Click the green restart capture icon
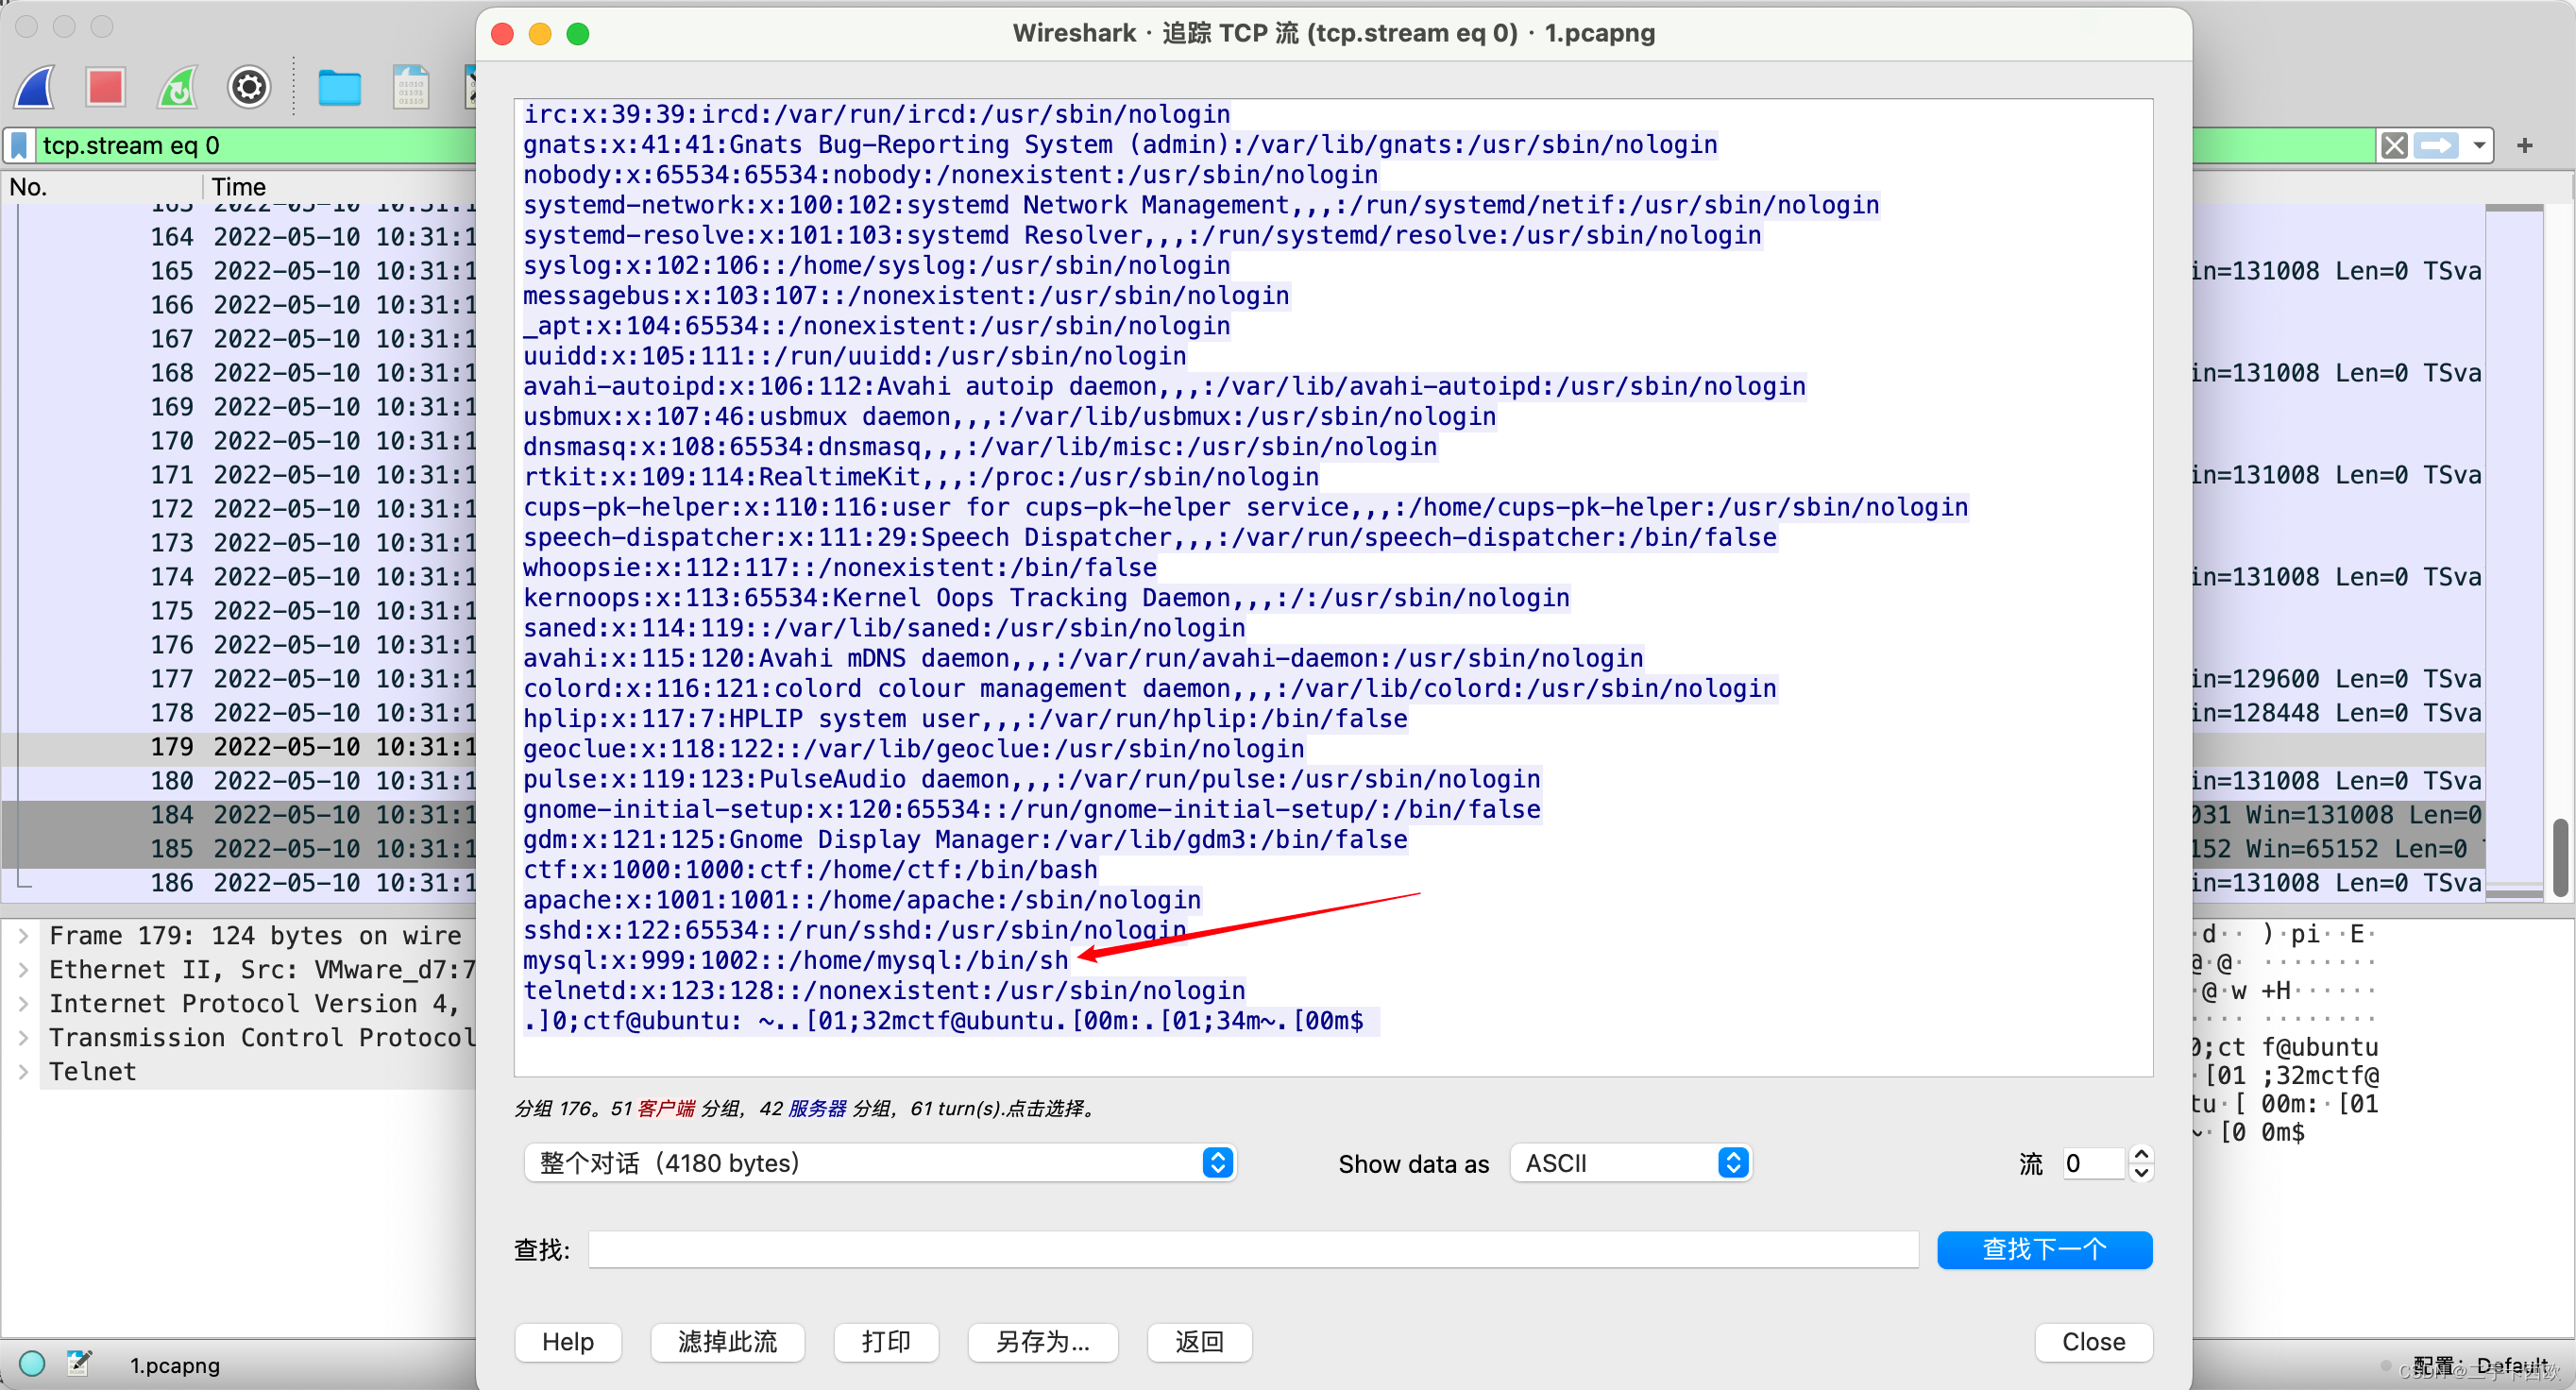Screen dimensions: 2576x1390 pos(178,88)
